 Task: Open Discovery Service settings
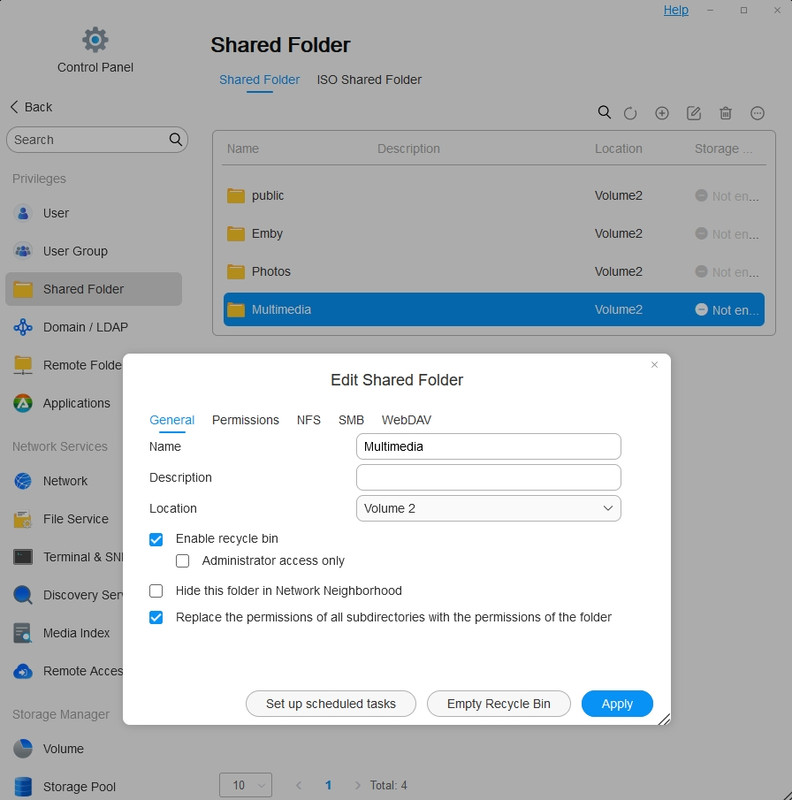(x=66, y=595)
